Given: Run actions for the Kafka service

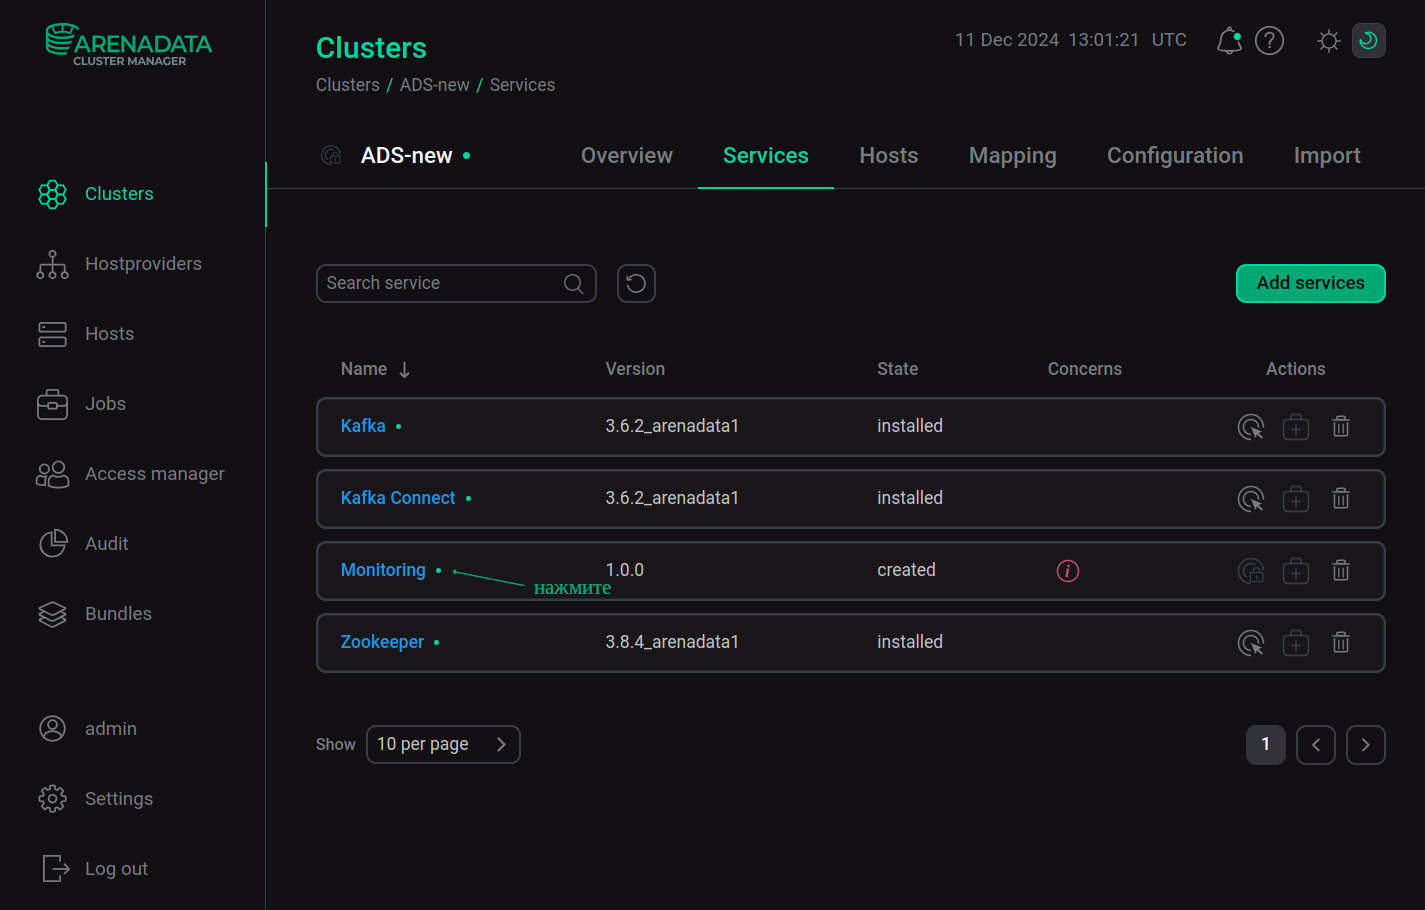Looking at the screenshot, I should (x=1251, y=427).
